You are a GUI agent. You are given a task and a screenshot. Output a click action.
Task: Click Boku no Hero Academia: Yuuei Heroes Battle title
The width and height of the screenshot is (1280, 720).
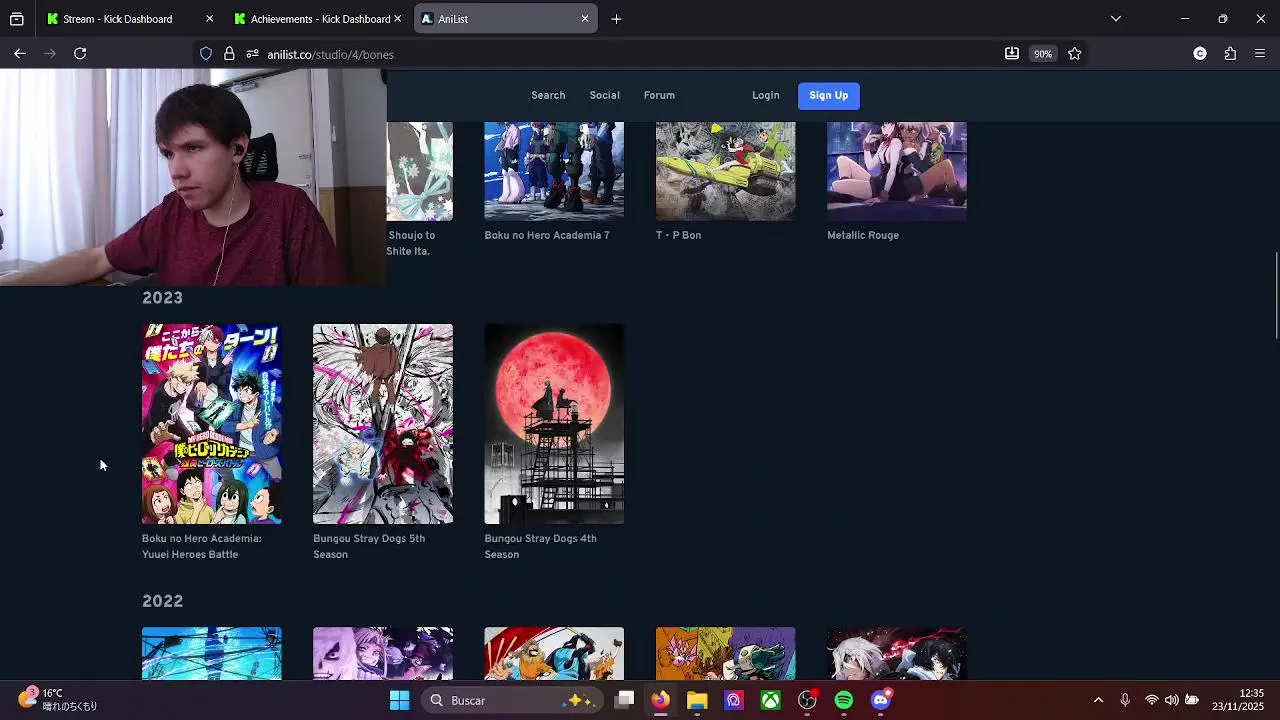202,547
